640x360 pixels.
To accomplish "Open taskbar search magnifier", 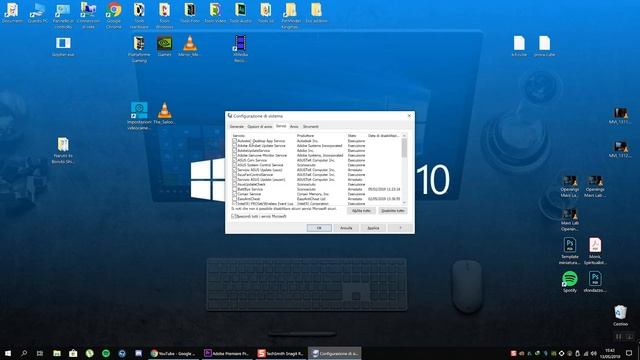I will coord(24,353).
